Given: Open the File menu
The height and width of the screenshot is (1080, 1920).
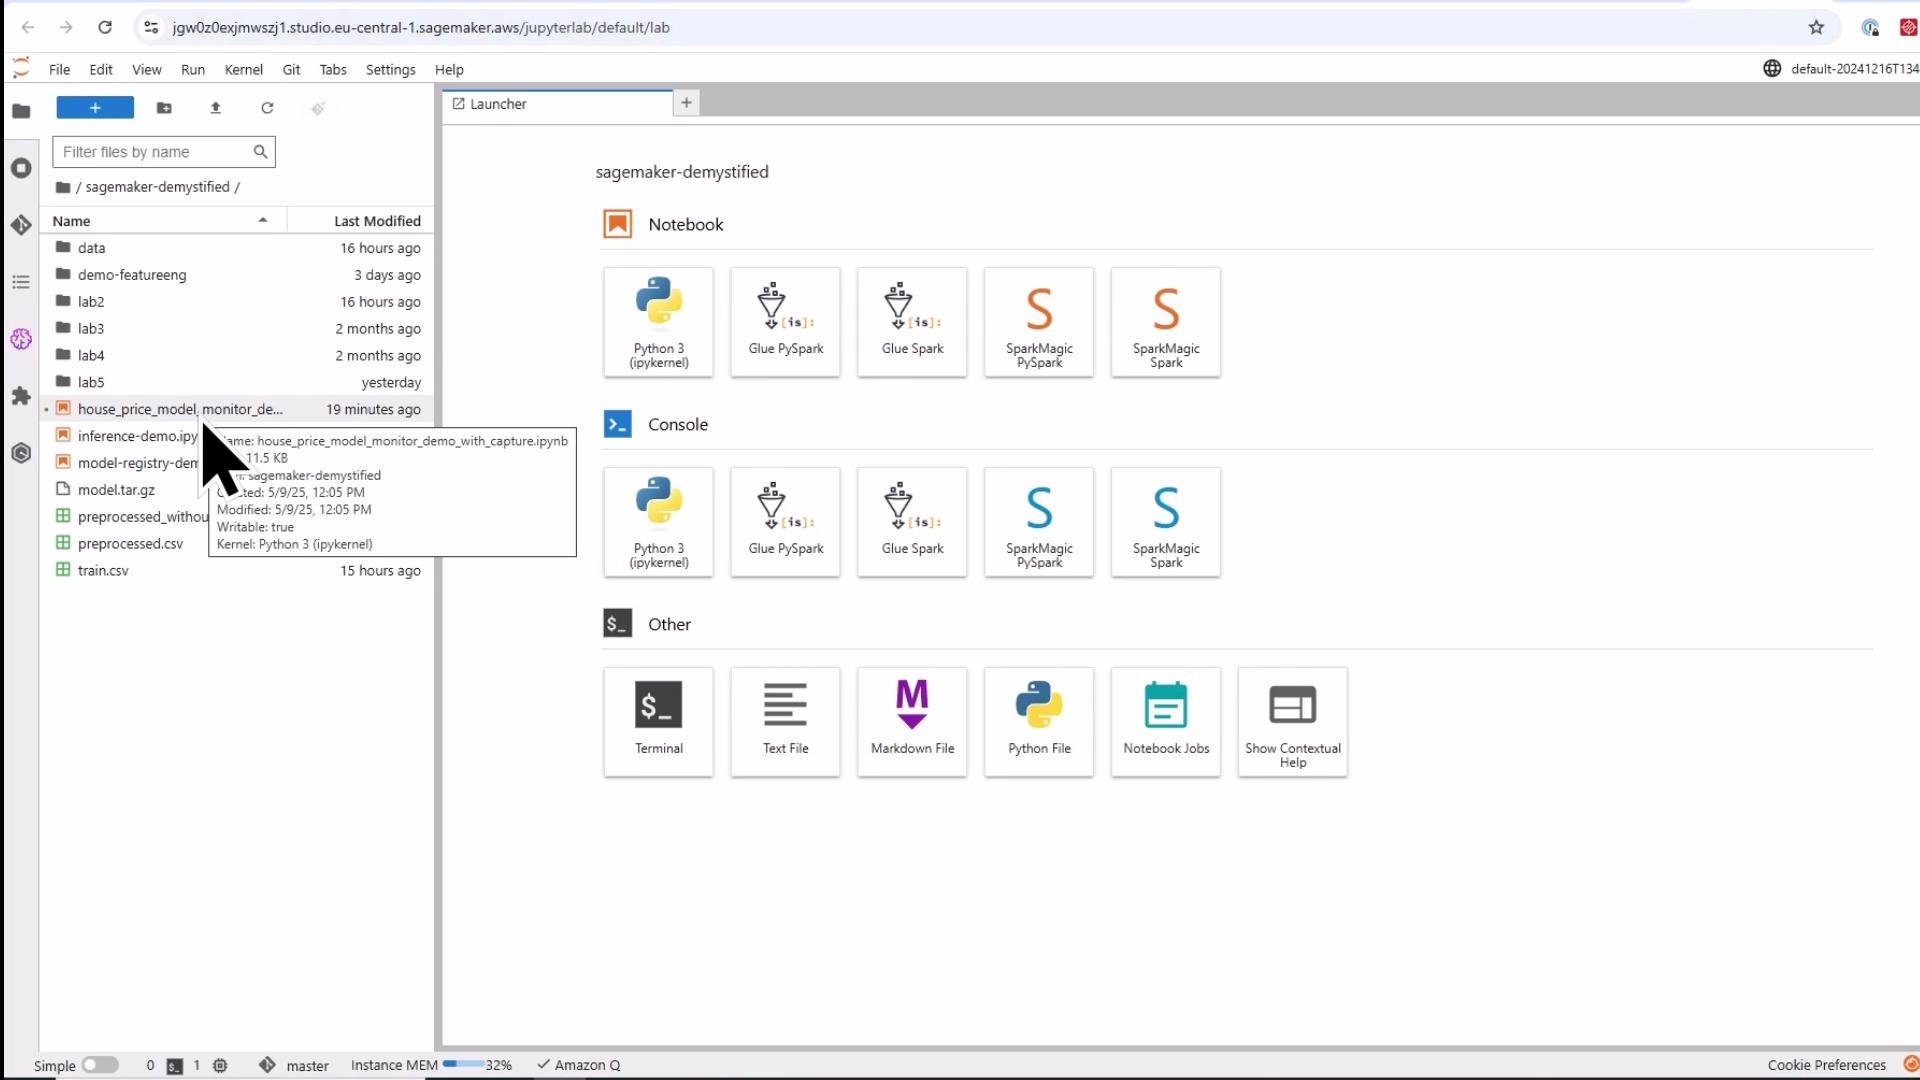Looking at the screenshot, I should point(60,70).
